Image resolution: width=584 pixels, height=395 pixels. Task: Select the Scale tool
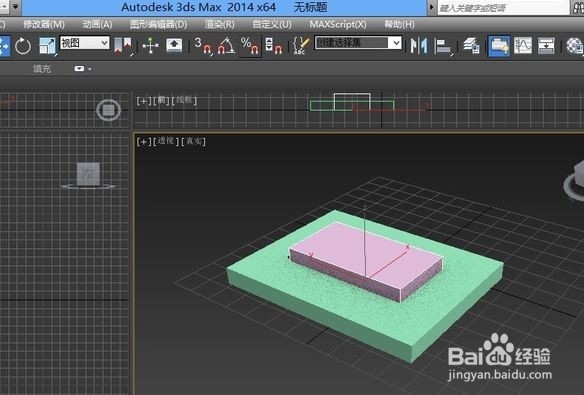tap(48, 46)
